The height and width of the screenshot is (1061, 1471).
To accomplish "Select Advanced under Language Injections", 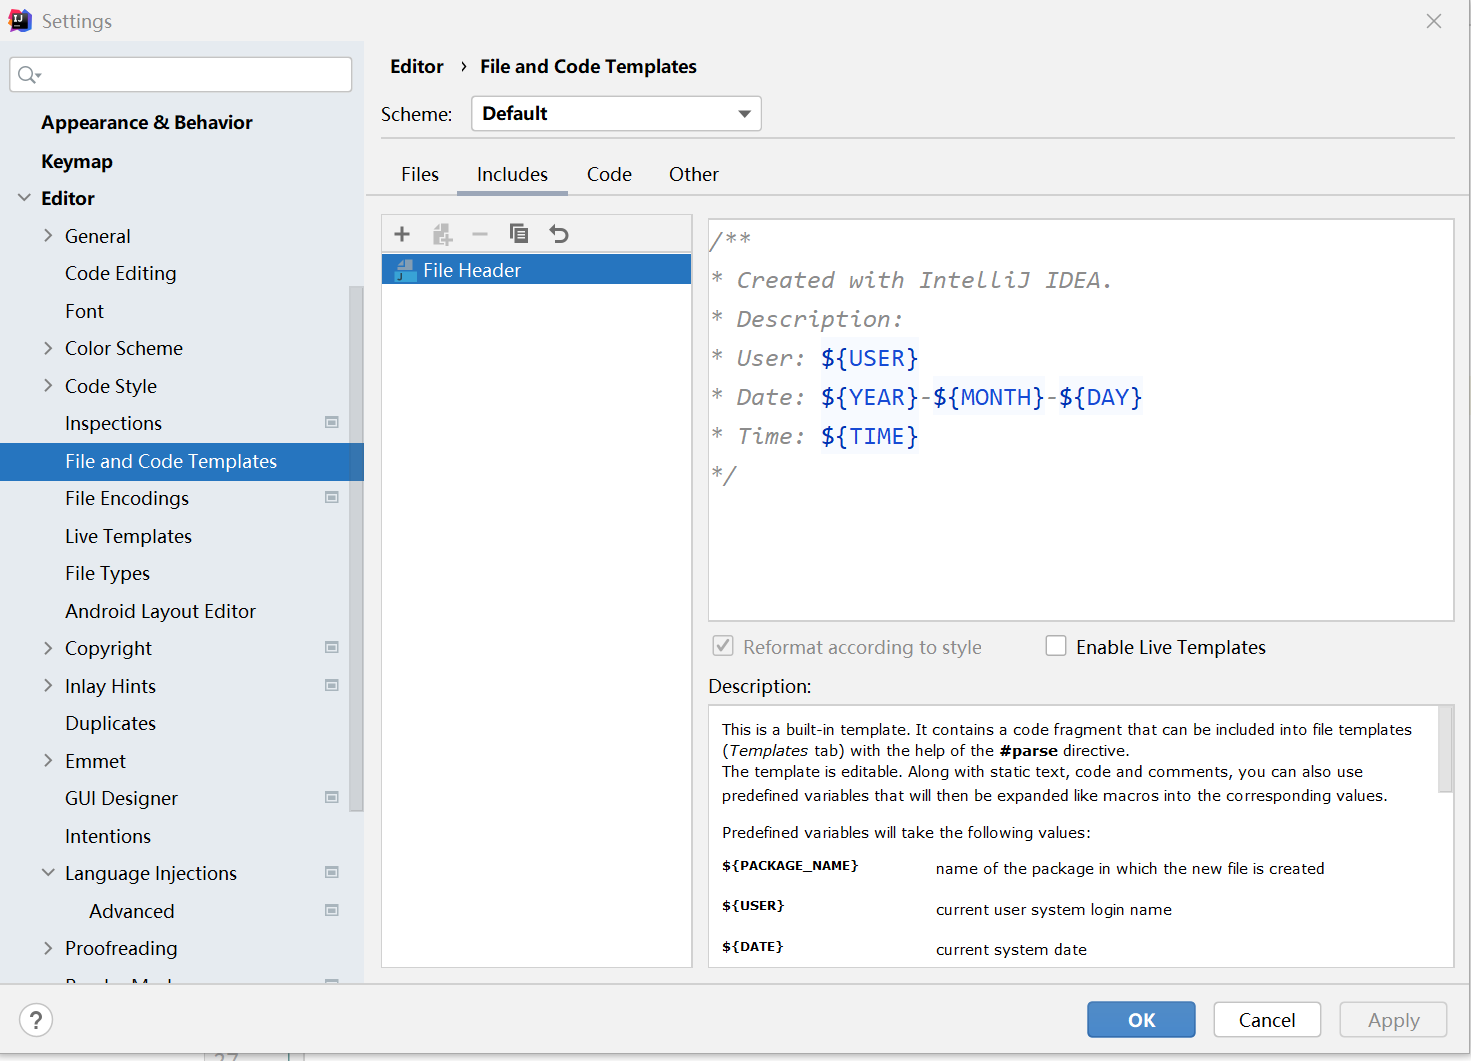I will click(132, 911).
